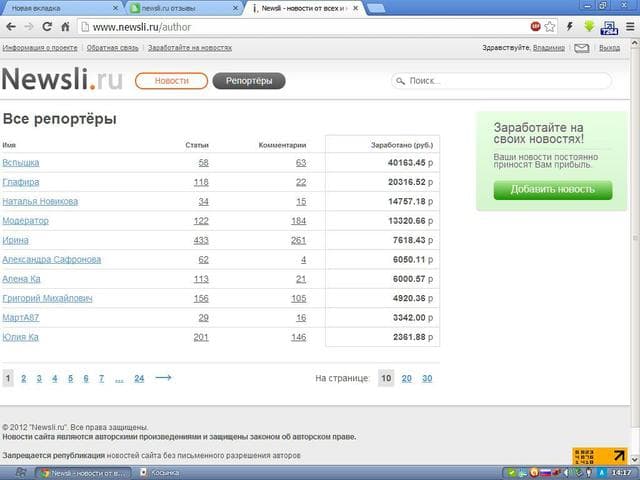Screen dimensions: 640x480
Task: Click the 'Комментарии' column header
Action: click(282, 145)
